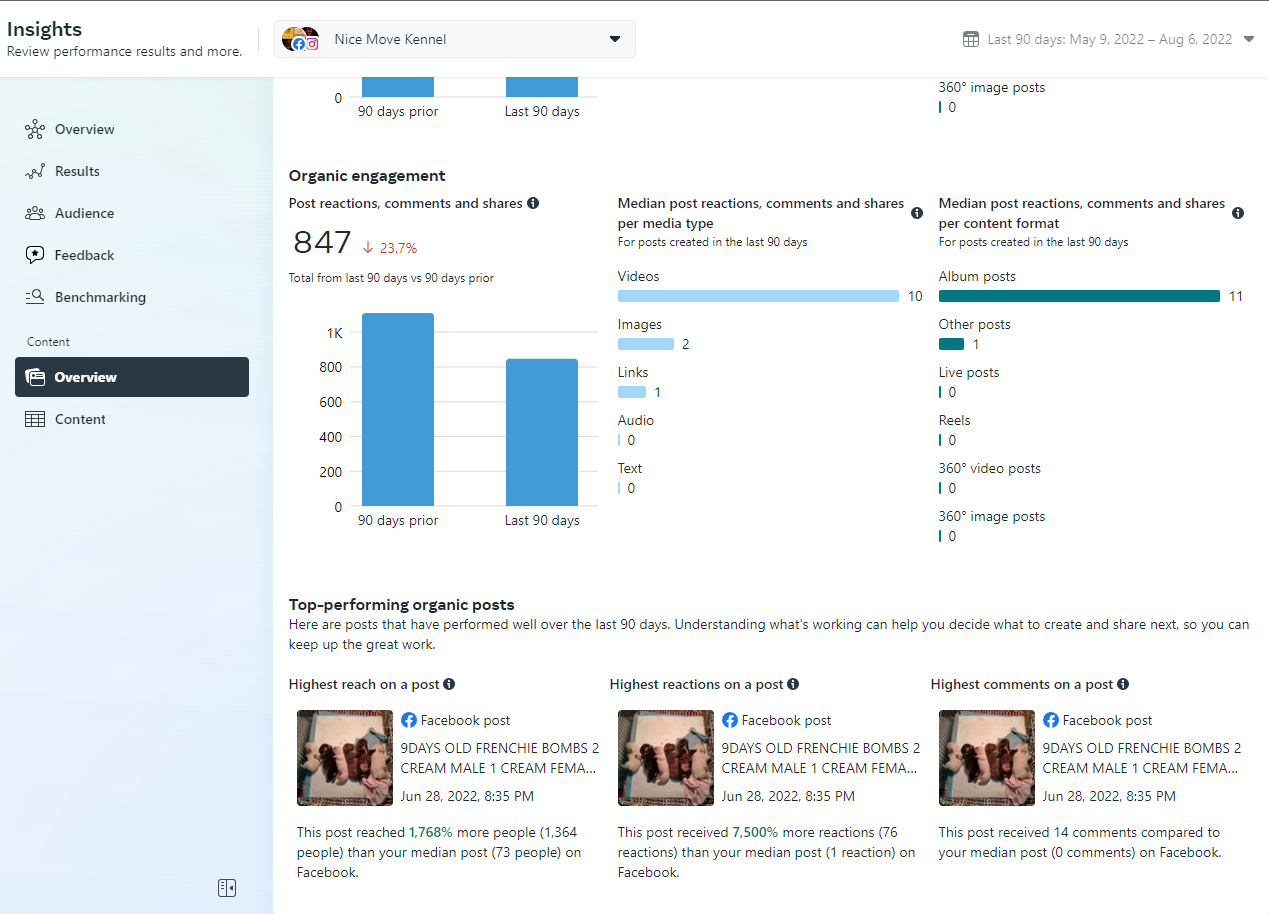Screen dimensions: 1269x914
Task: Click the Videos bar showing 10
Action: (x=758, y=296)
